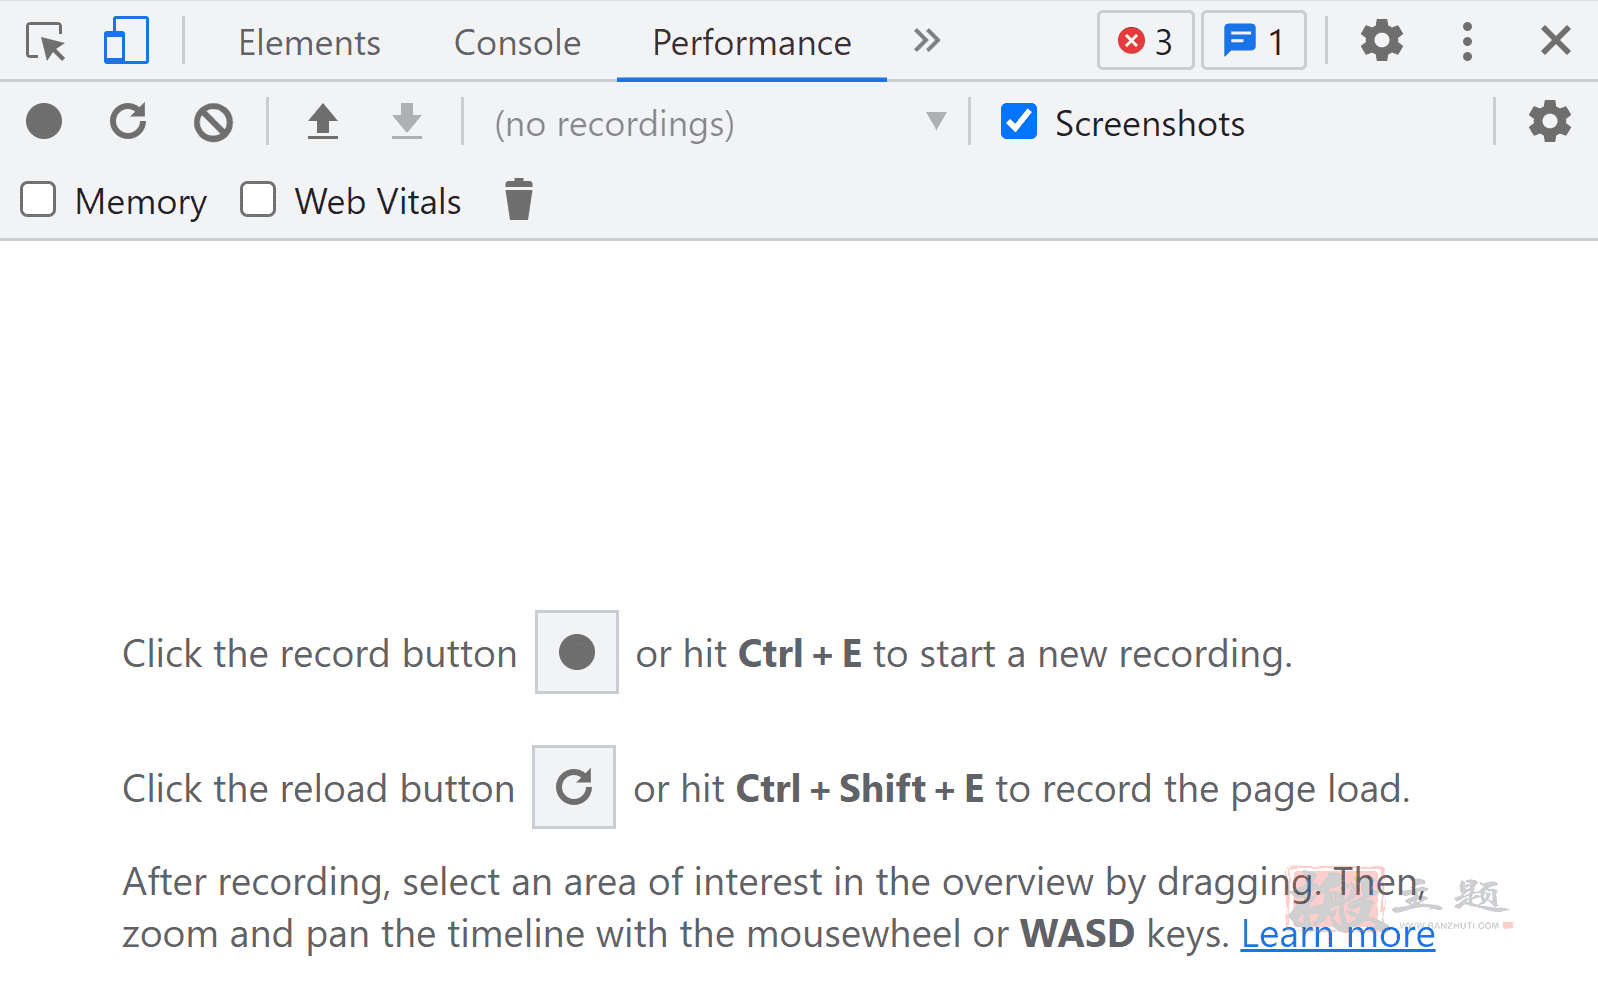The height and width of the screenshot is (1008, 1598).
Task: Open the three-dot customize menu
Action: (x=1467, y=42)
